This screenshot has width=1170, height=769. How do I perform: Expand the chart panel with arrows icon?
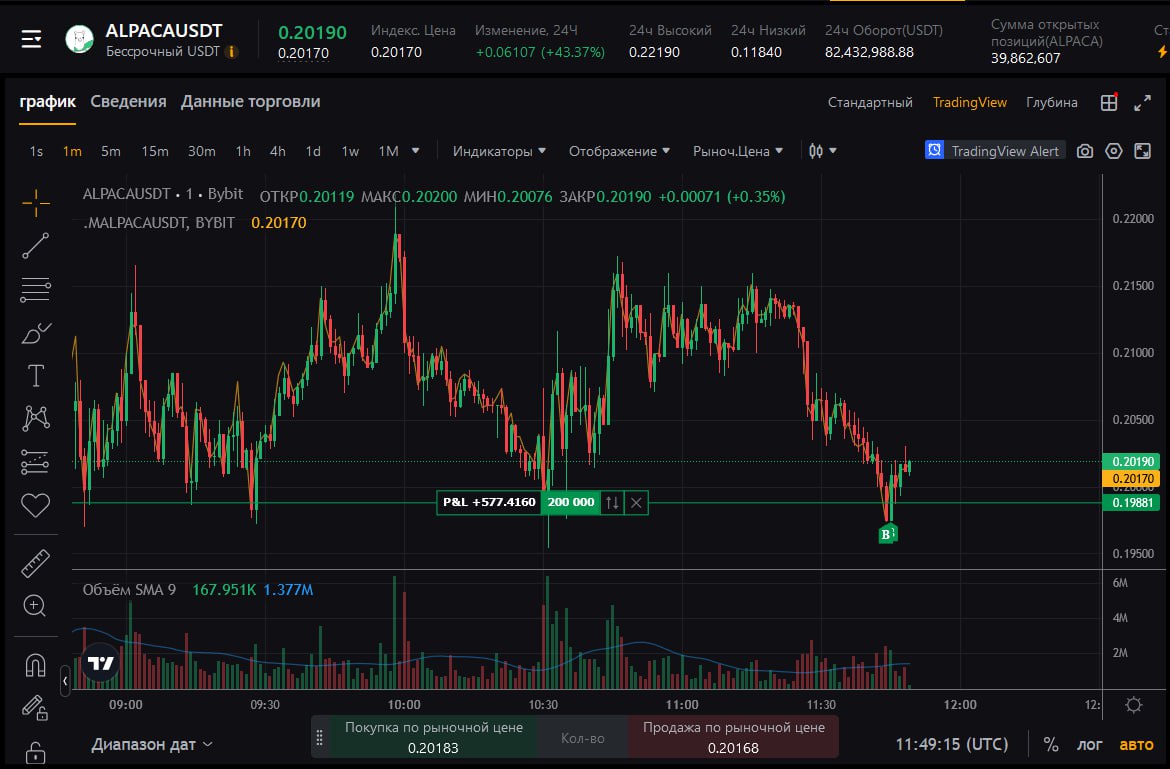click(1142, 103)
